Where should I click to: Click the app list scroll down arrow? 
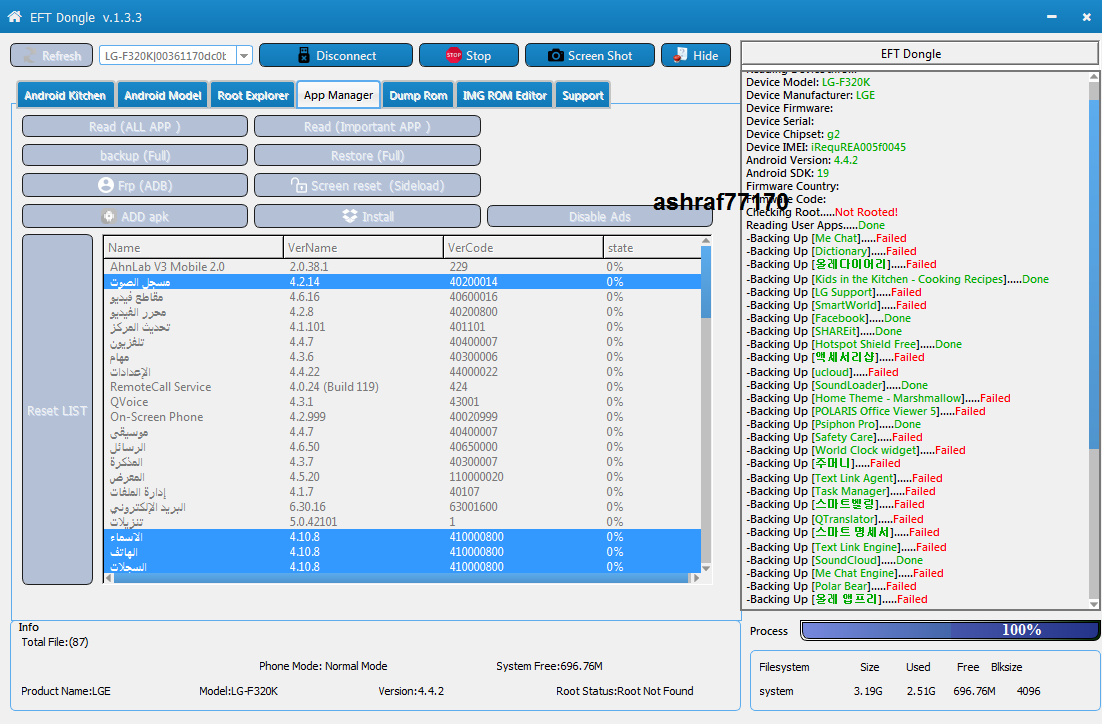[x=706, y=568]
